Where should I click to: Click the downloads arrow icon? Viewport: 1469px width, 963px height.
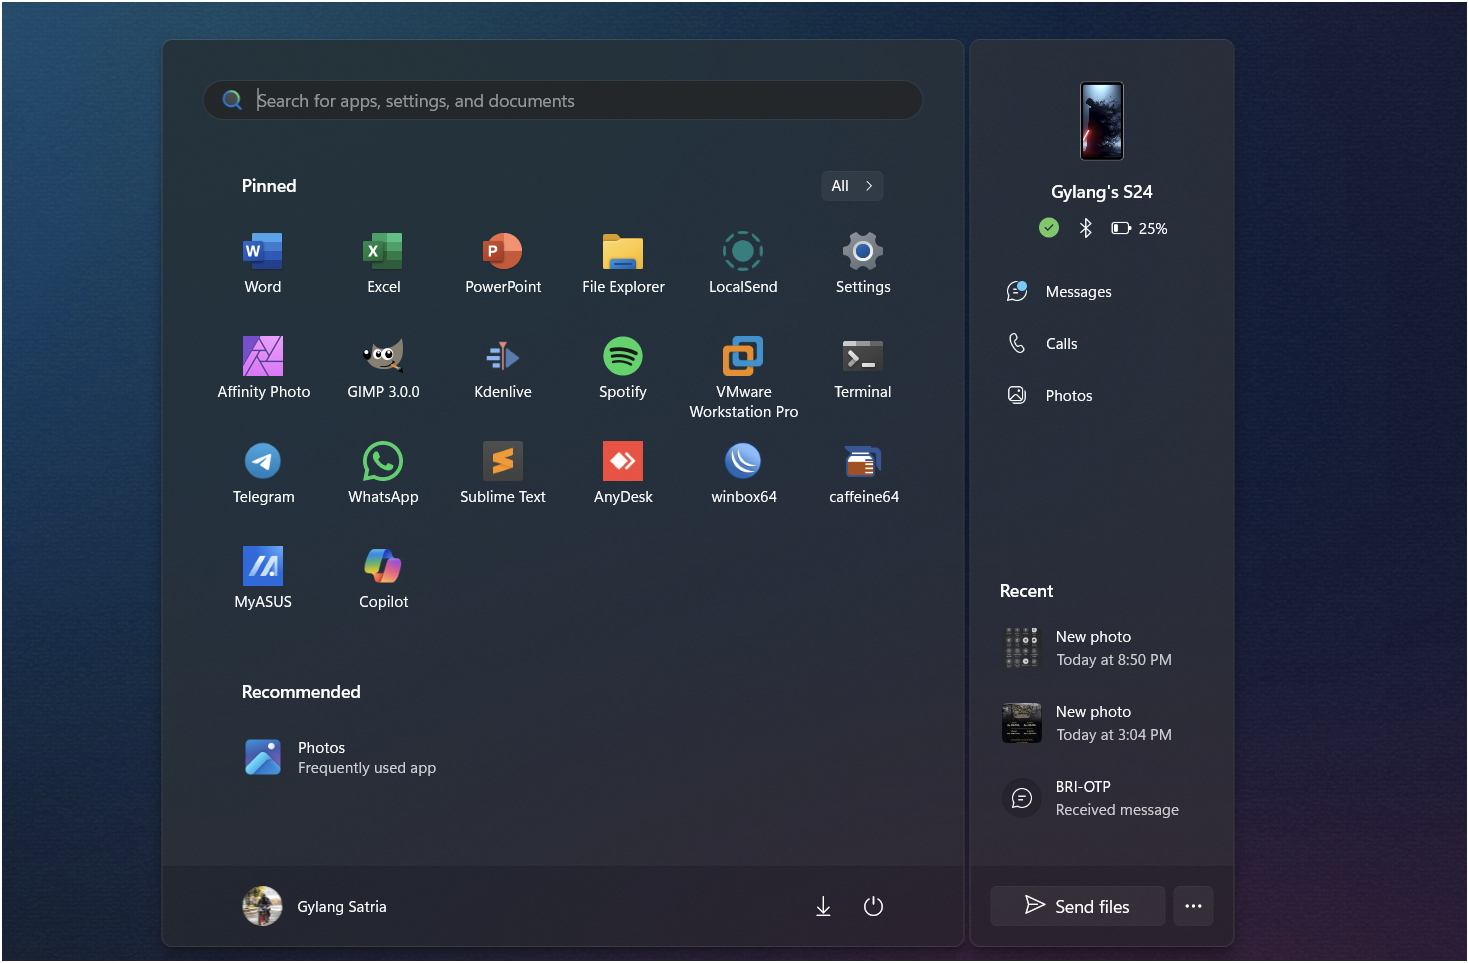(823, 906)
